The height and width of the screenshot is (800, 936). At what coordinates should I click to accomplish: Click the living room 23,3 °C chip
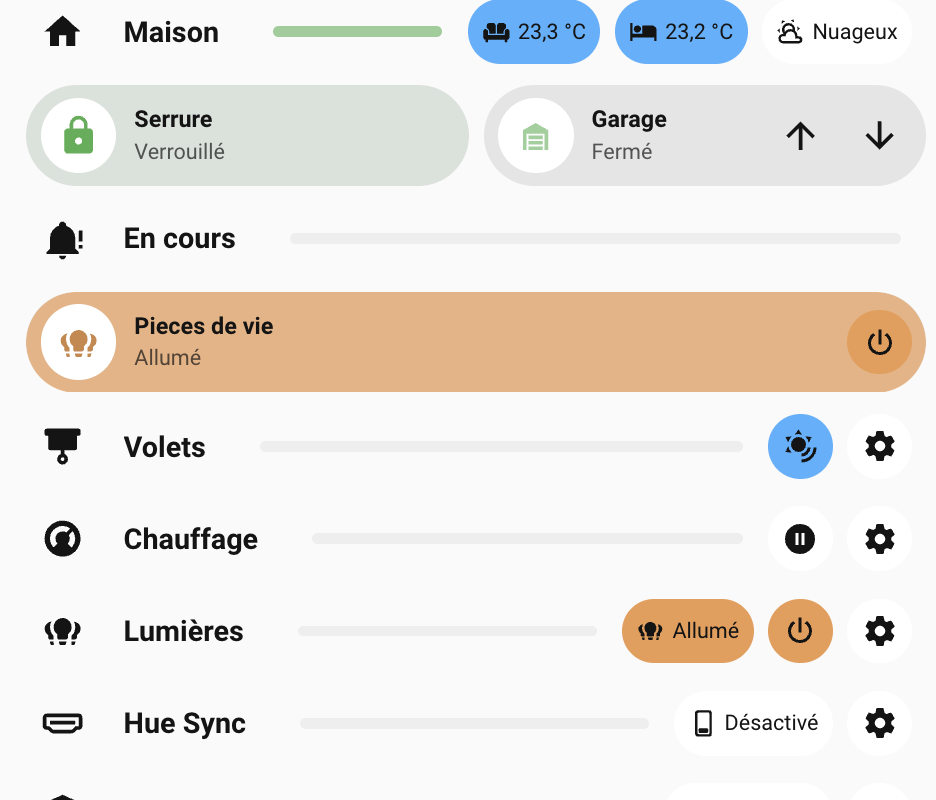coord(534,32)
